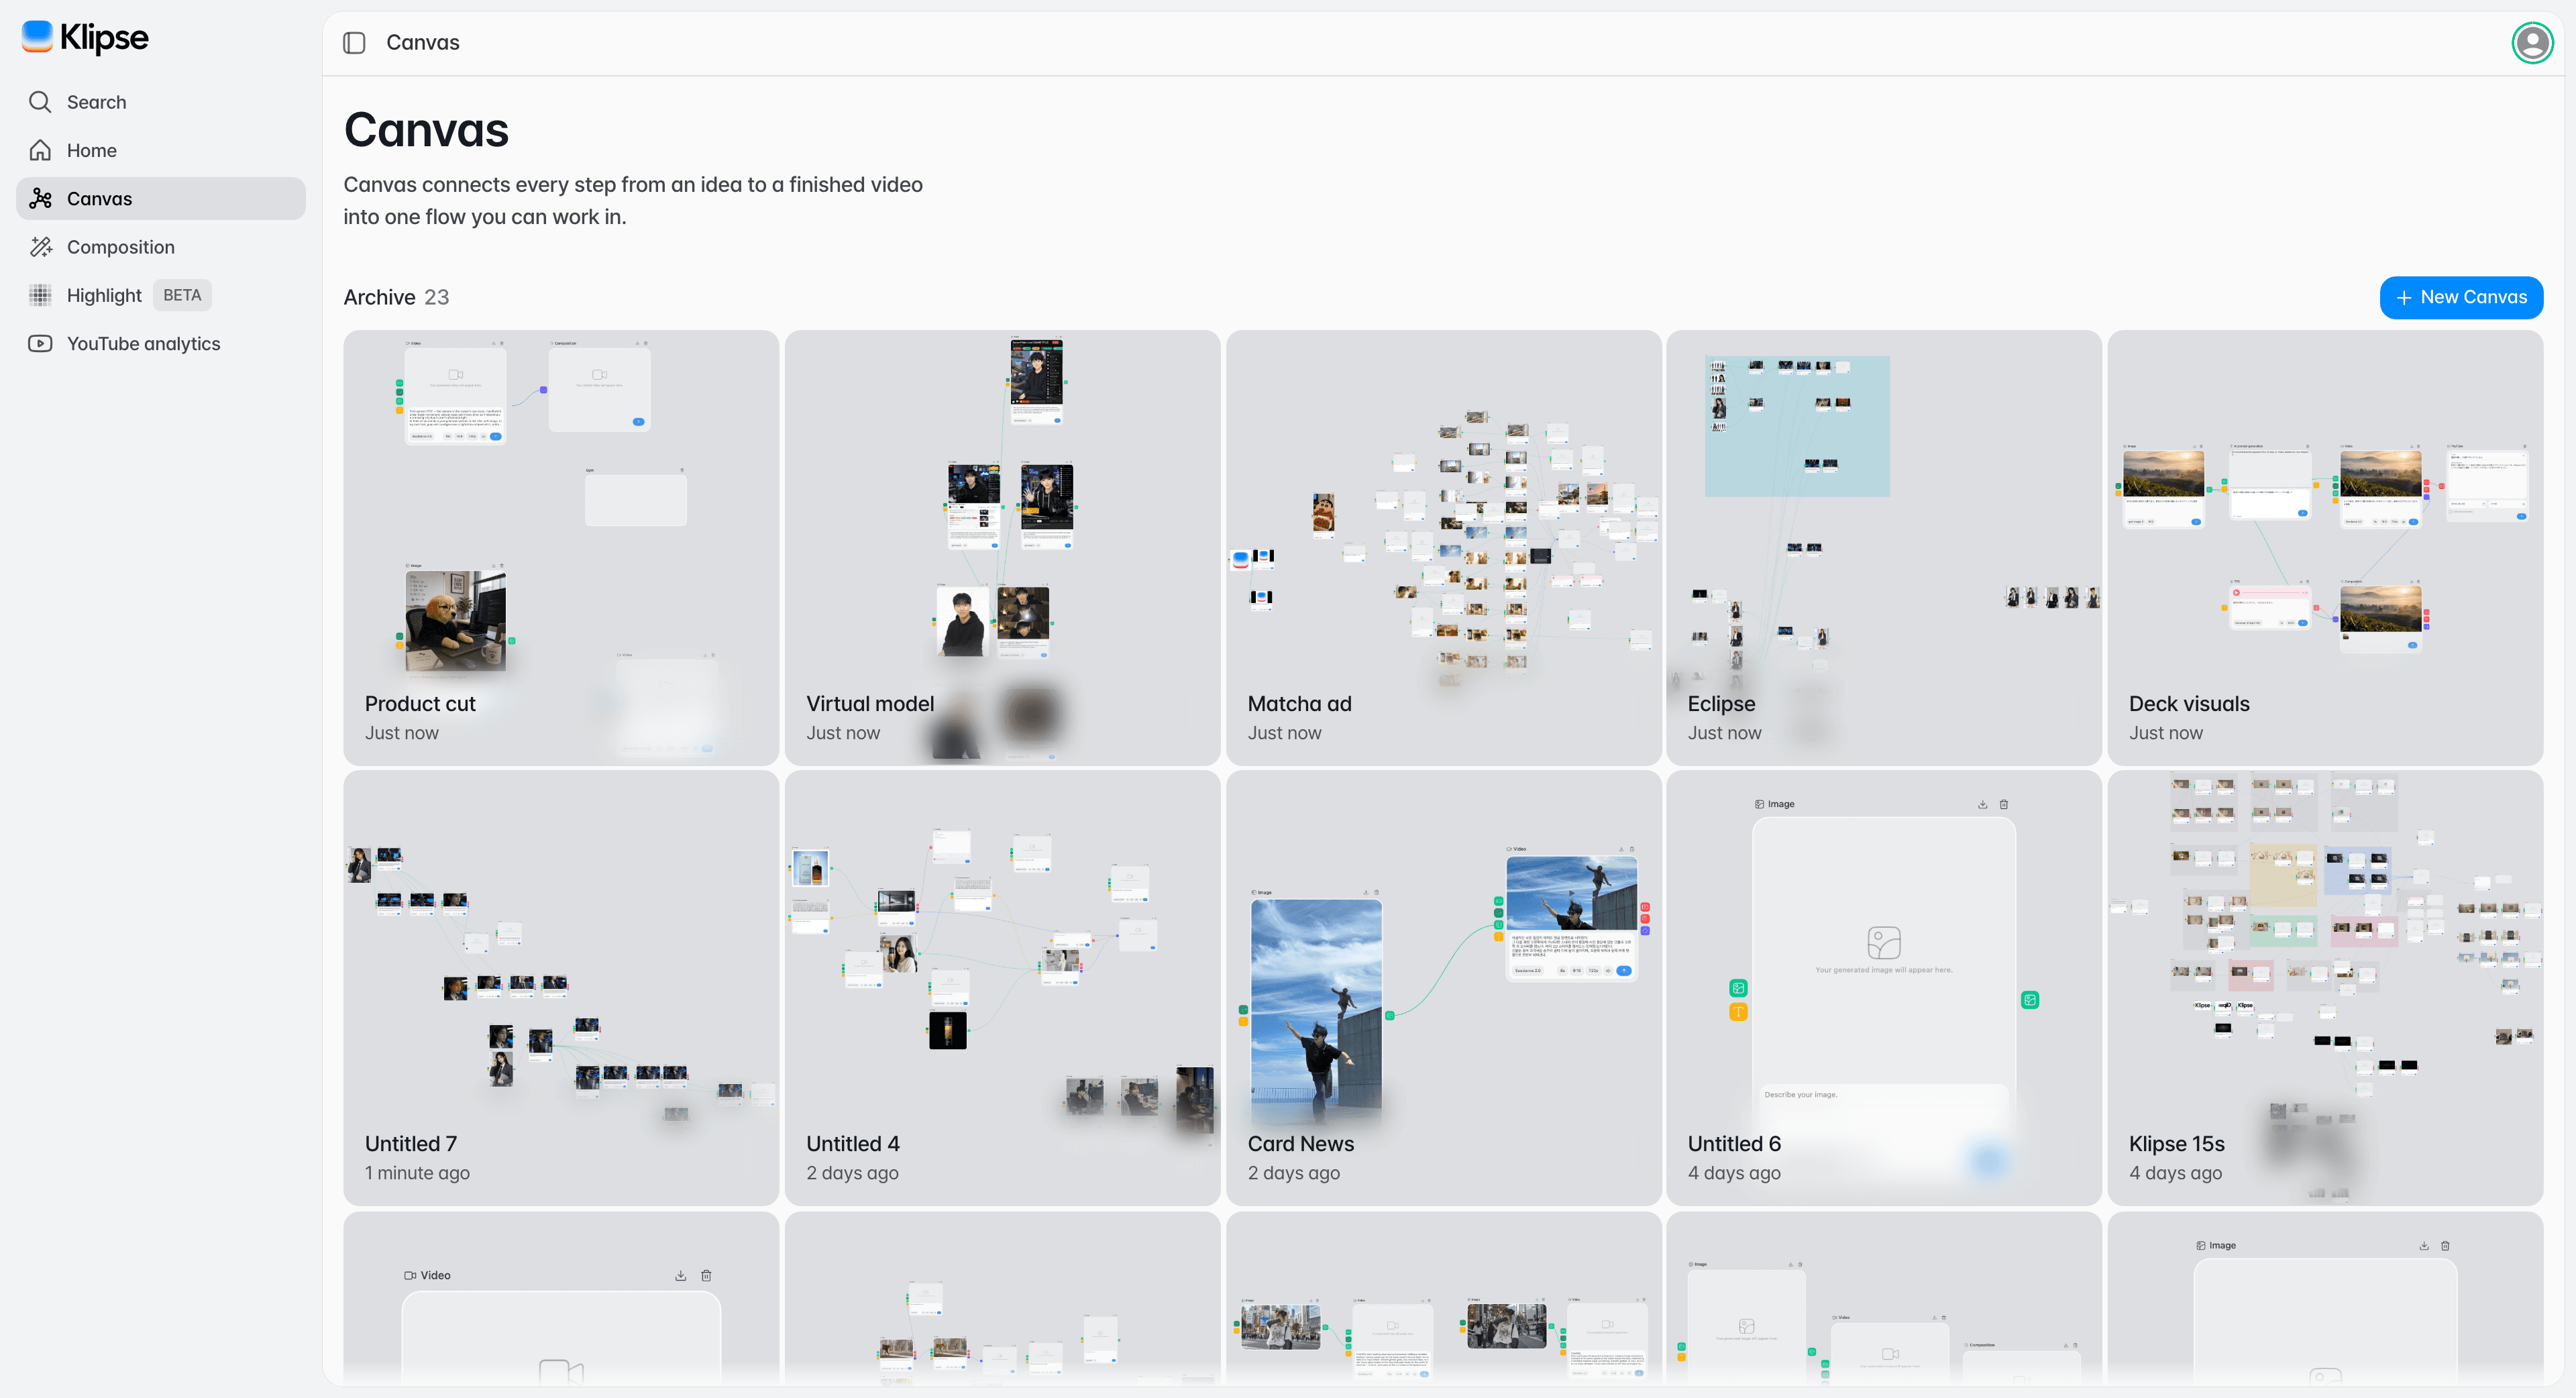This screenshot has height=1398, width=2576.
Task: Go to Home in sidebar
Action: (161, 150)
